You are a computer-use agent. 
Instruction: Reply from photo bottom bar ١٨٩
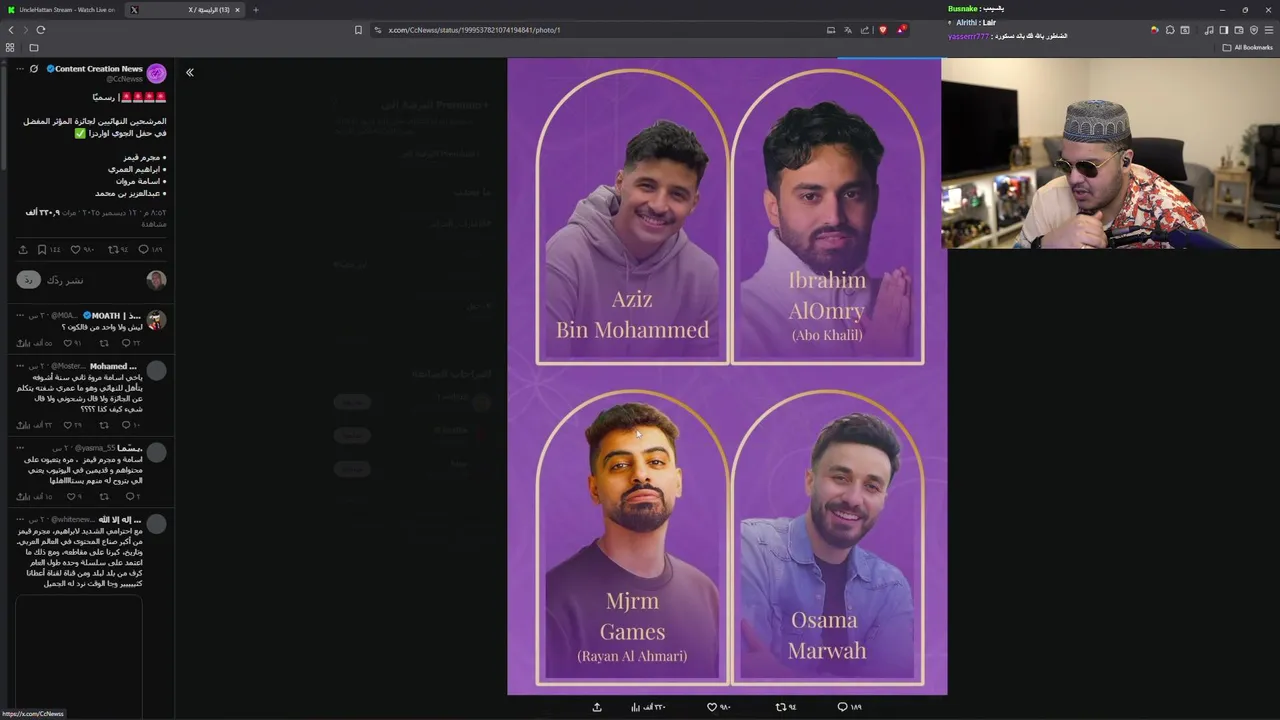(848, 707)
